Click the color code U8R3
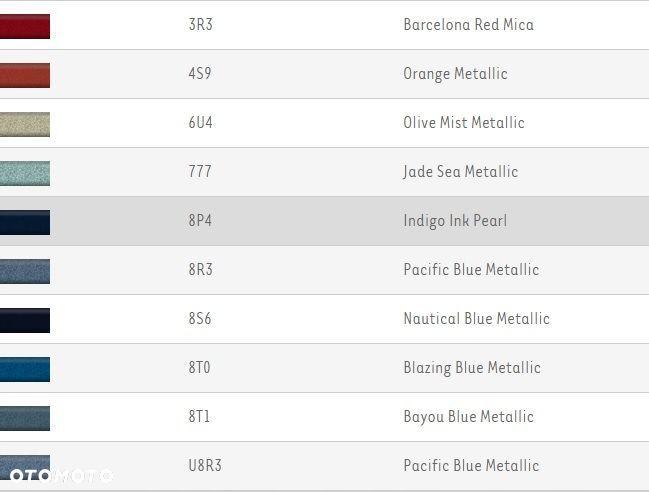 pos(205,465)
